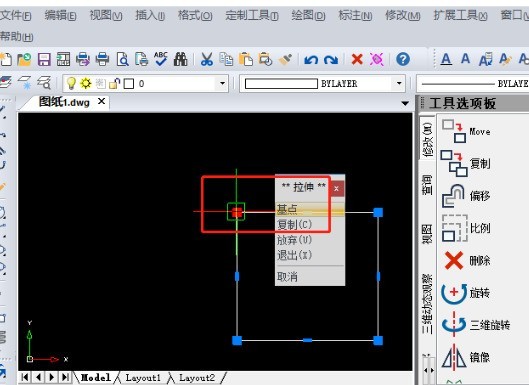Close the 拉伸 popup with red X

(336, 189)
